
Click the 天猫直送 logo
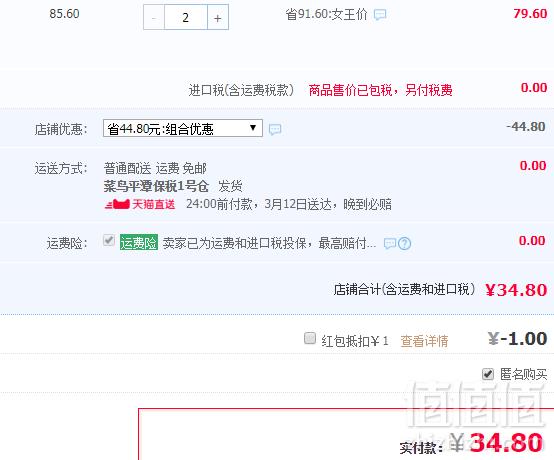point(140,204)
